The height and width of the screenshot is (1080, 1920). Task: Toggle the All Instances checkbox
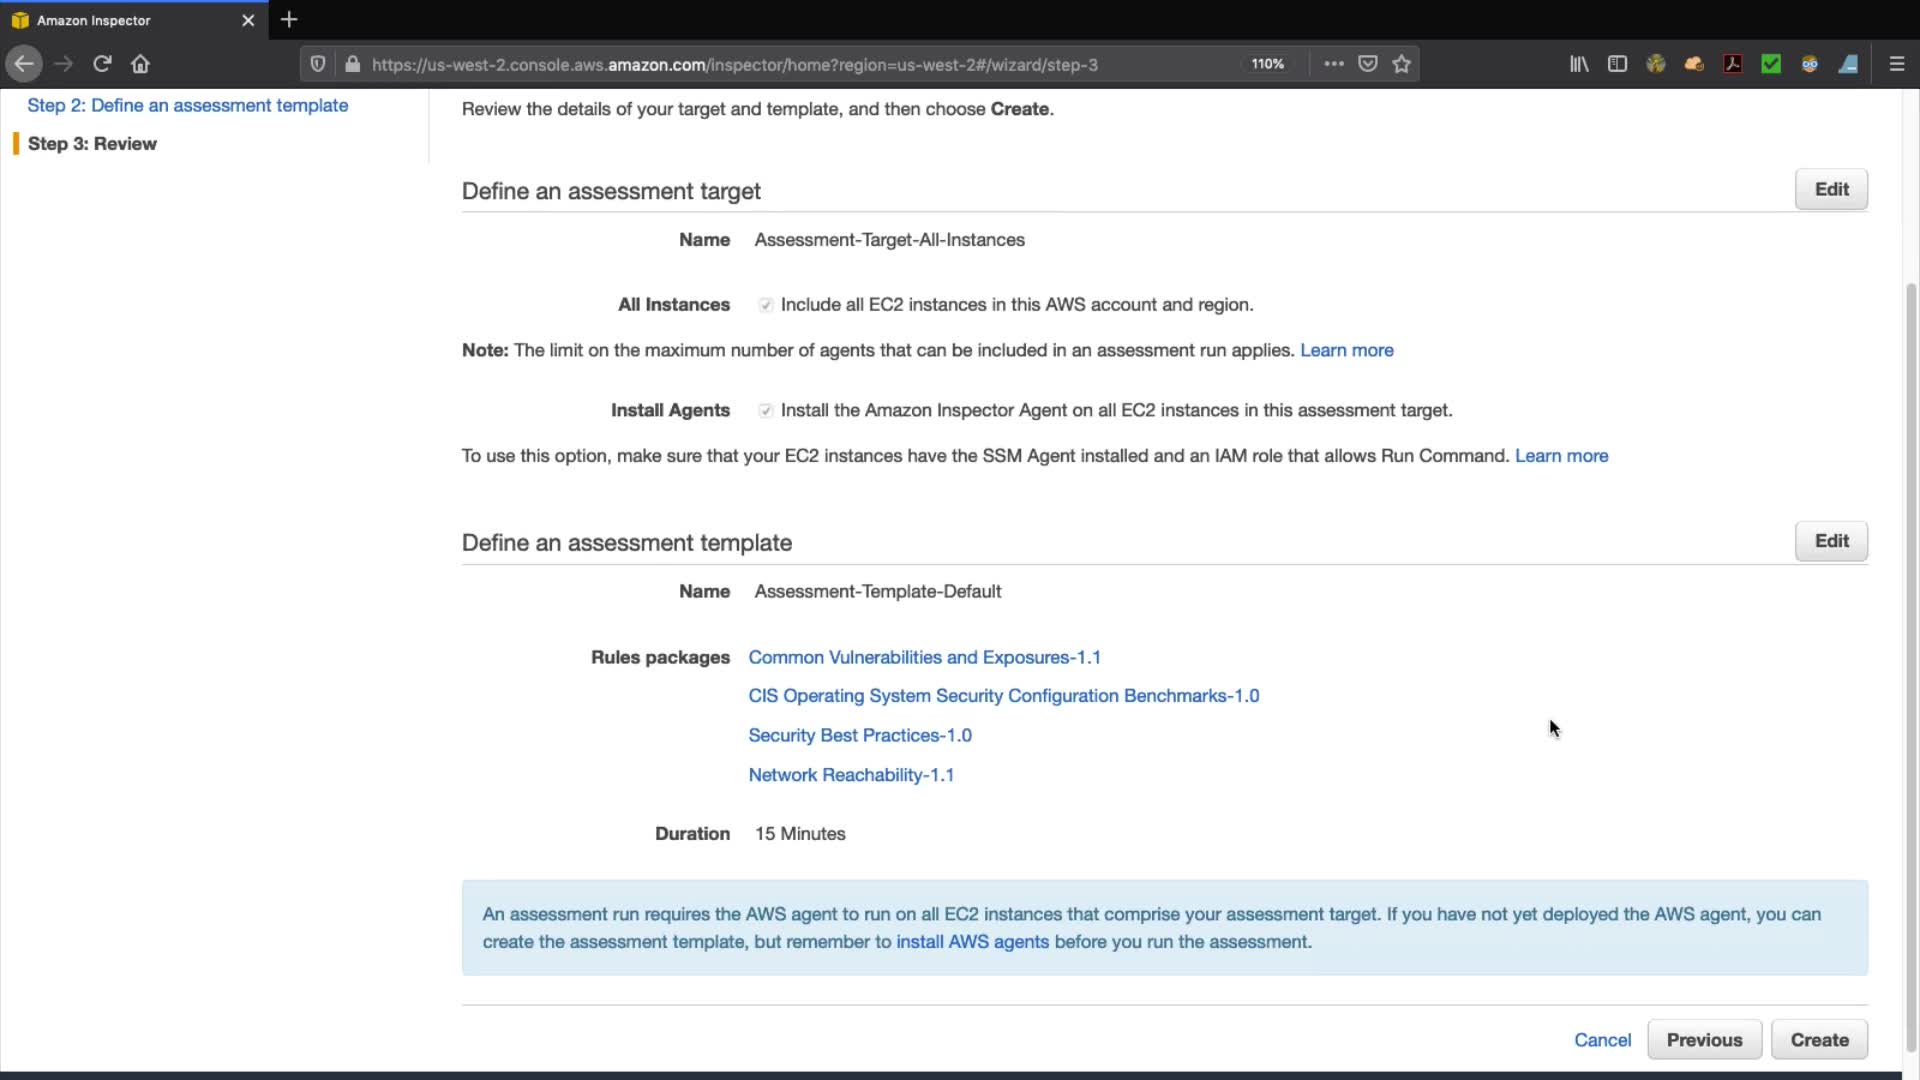765,305
